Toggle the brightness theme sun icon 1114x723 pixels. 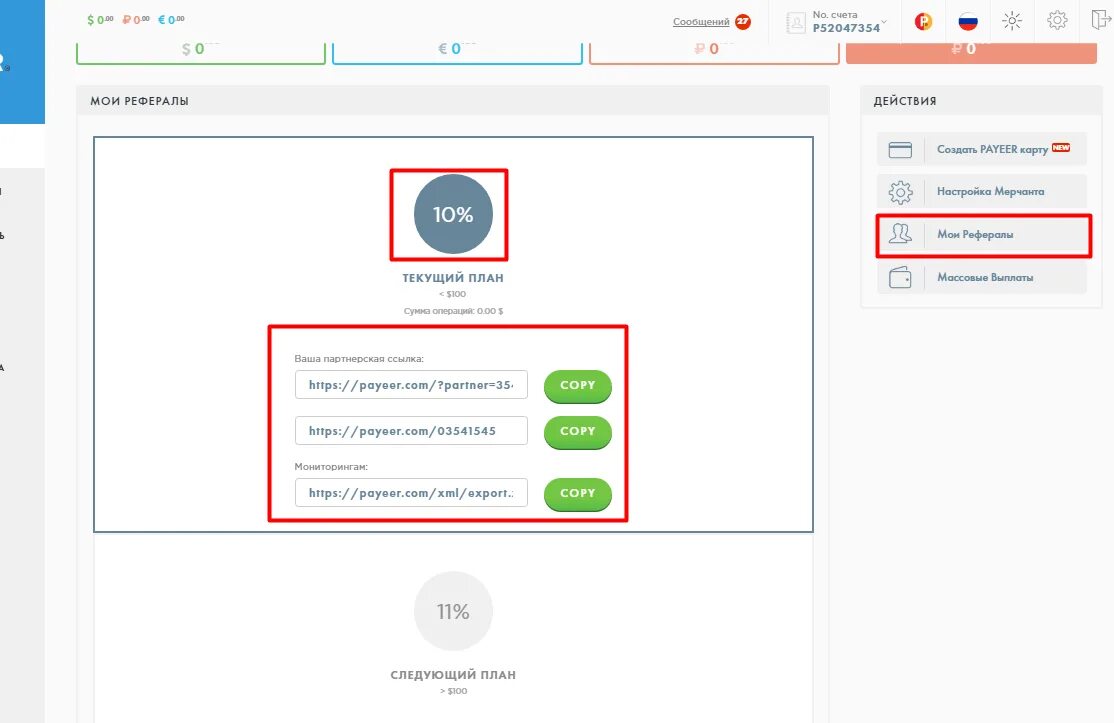pos(1012,21)
